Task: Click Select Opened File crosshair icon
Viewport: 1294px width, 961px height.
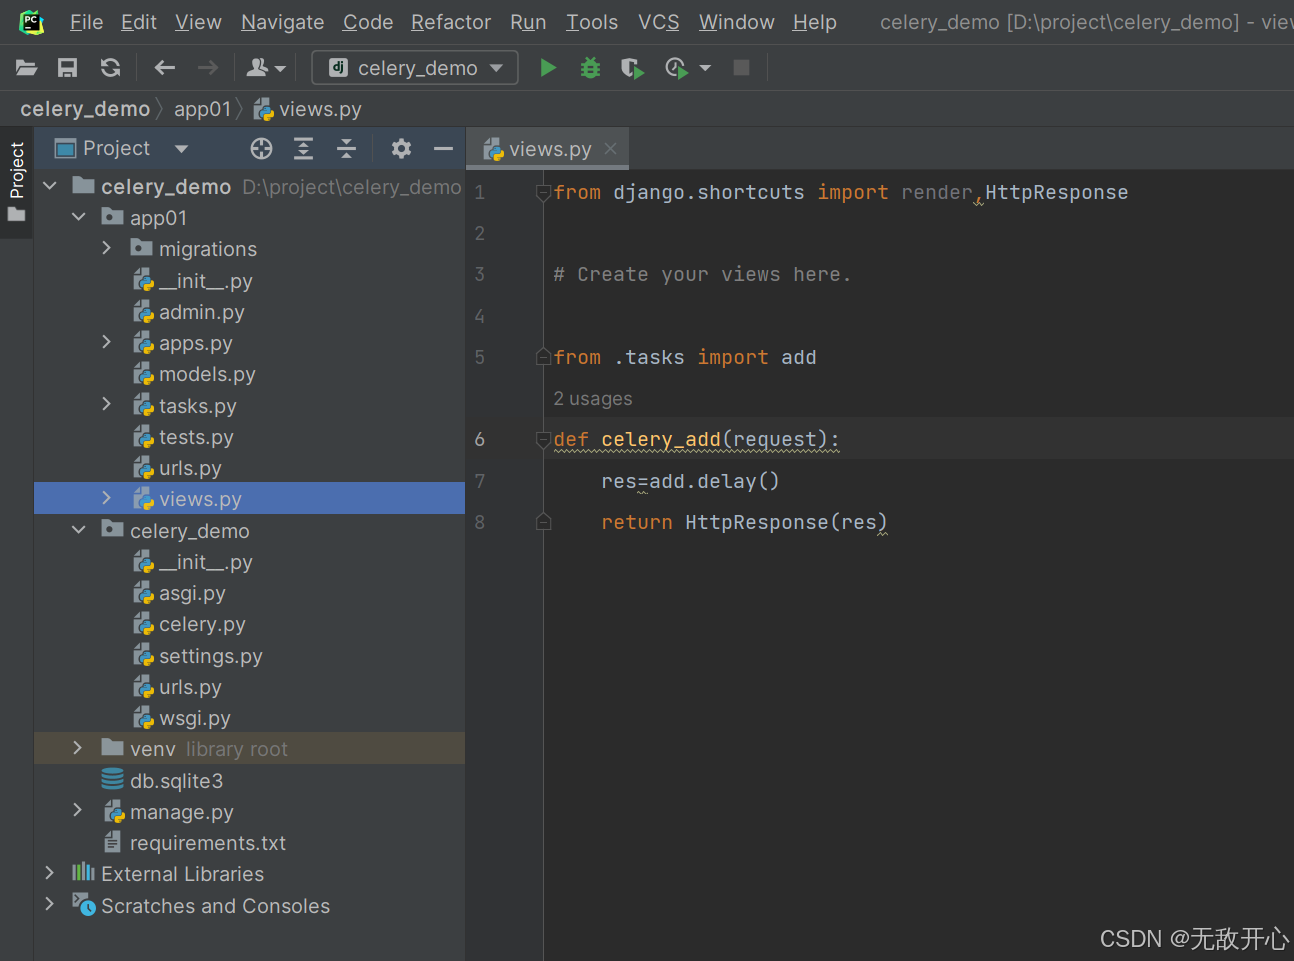Action: [x=261, y=149]
